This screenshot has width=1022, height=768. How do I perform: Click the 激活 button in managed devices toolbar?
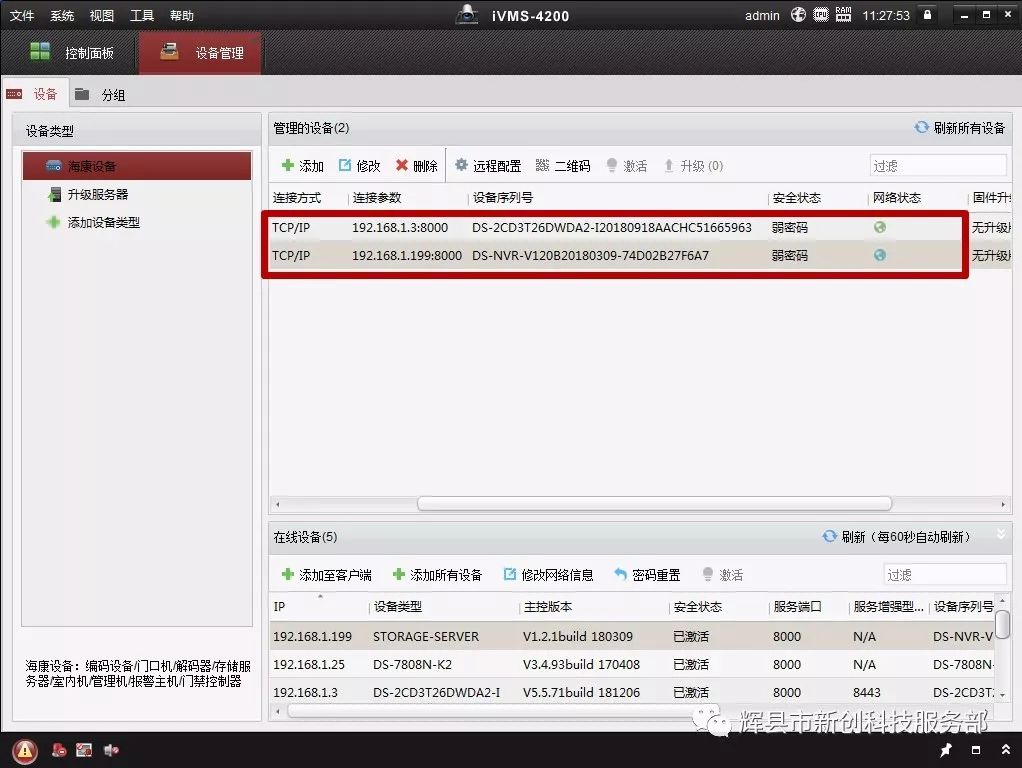(626, 166)
